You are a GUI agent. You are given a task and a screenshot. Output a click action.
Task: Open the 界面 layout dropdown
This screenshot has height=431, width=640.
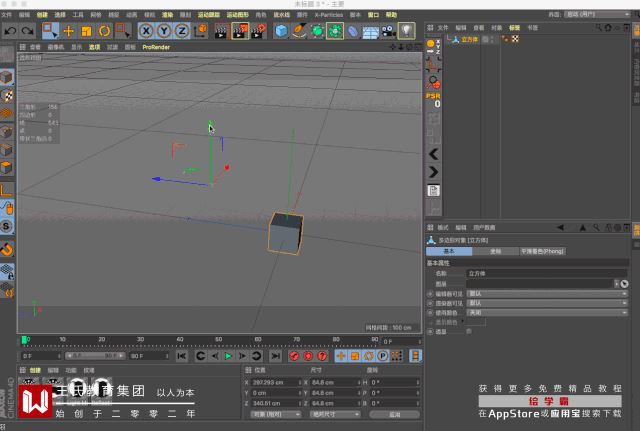tap(597, 14)
